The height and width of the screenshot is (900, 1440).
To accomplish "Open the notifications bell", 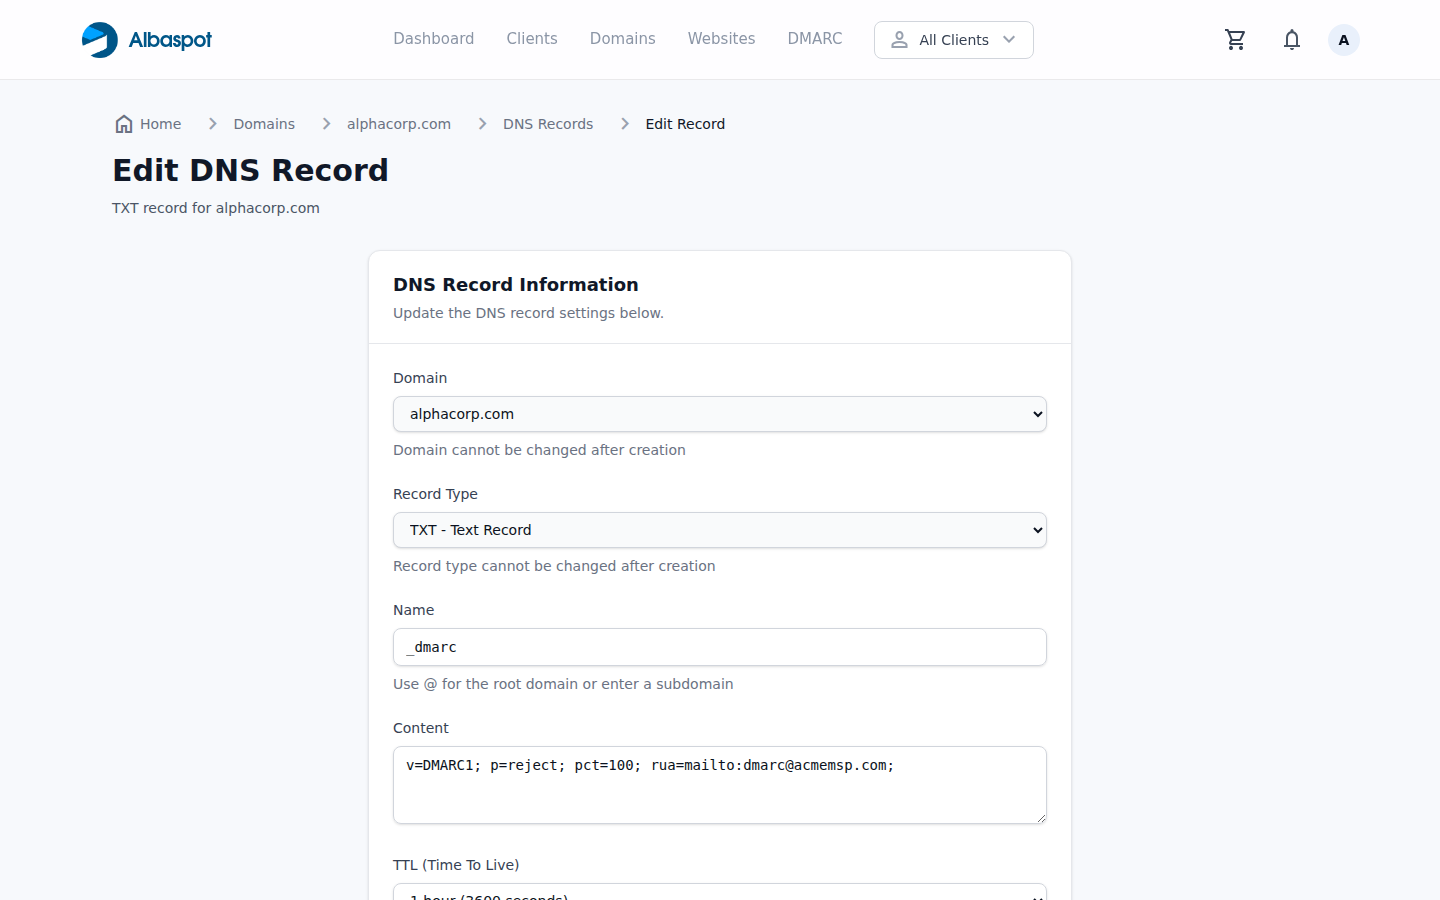I will pyautogui.click(x=1291, y=39).
